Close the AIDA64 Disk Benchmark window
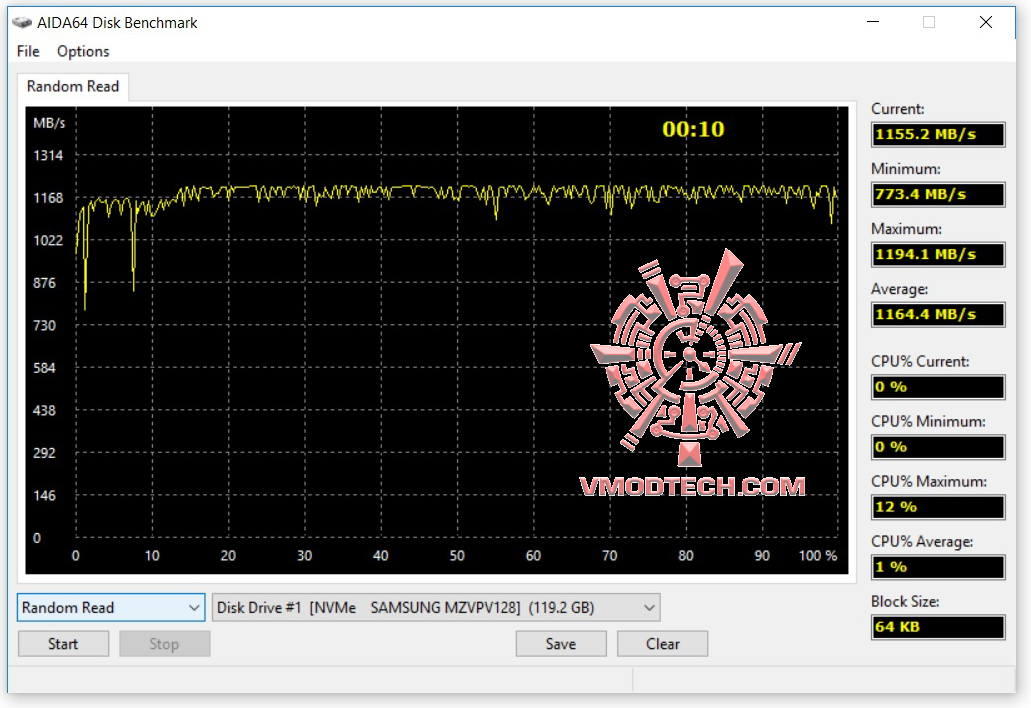Screen dimensions: 1031x708 (986, 22)
